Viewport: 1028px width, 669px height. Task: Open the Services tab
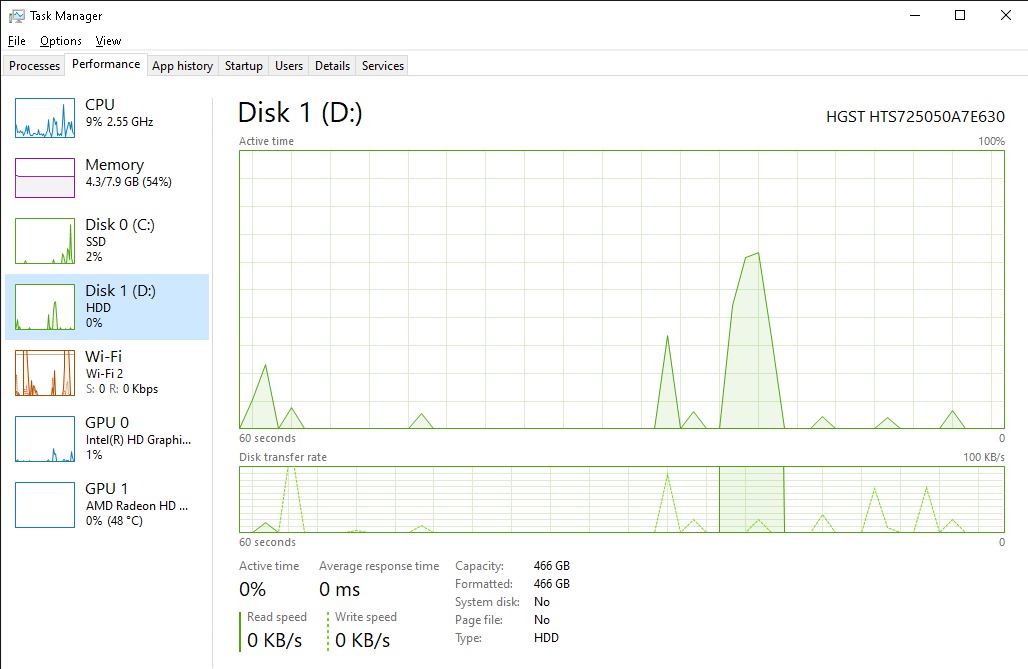tap(383, 66)
